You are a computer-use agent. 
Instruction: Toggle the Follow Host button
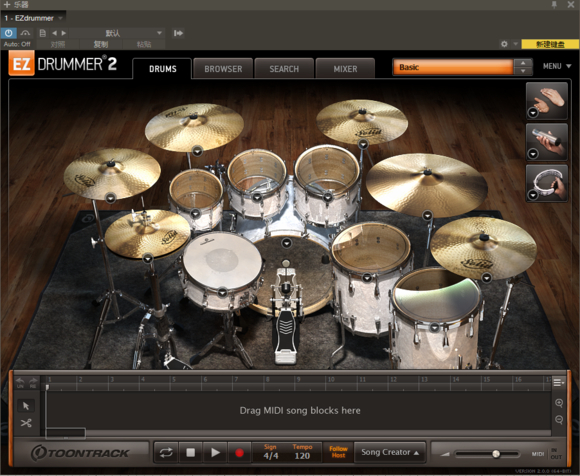click(x=338, y=452)
